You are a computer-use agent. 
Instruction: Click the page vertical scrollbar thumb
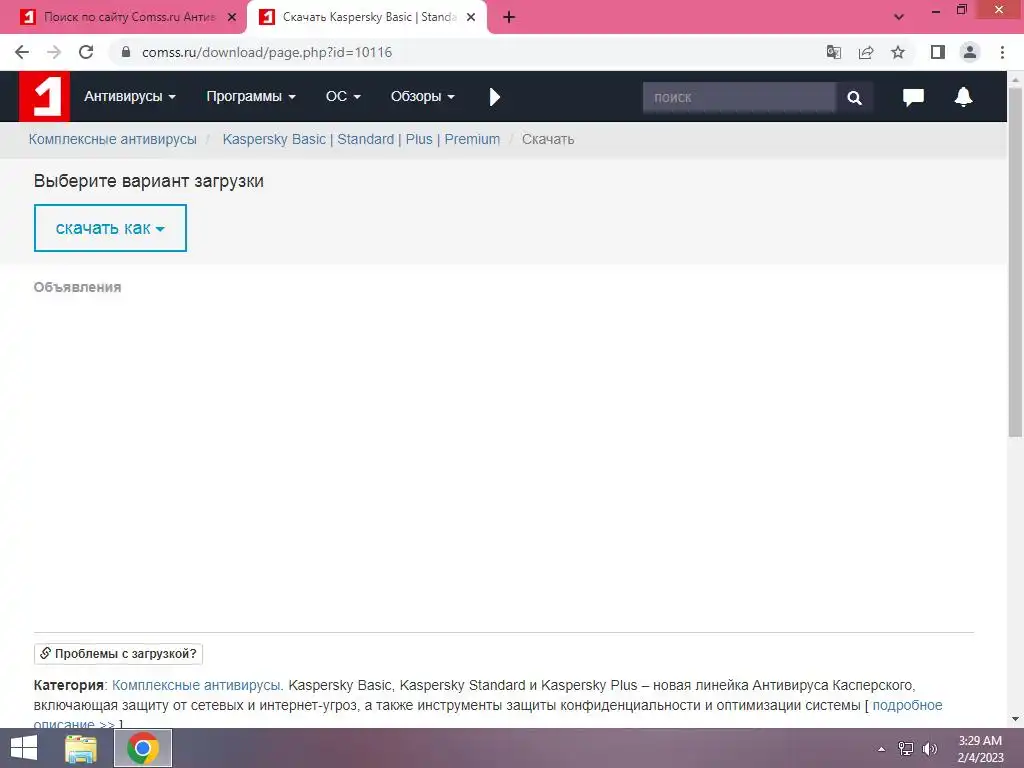point(1015,261)
